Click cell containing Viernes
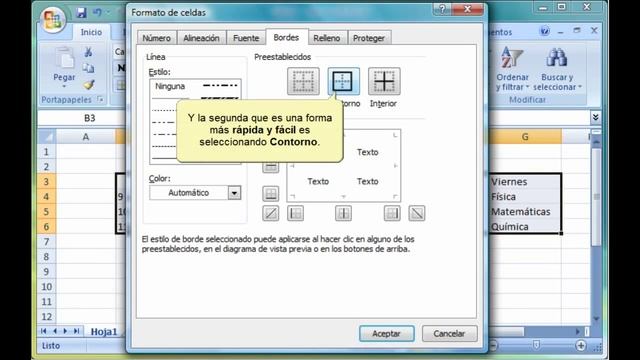 click(525, 182)
